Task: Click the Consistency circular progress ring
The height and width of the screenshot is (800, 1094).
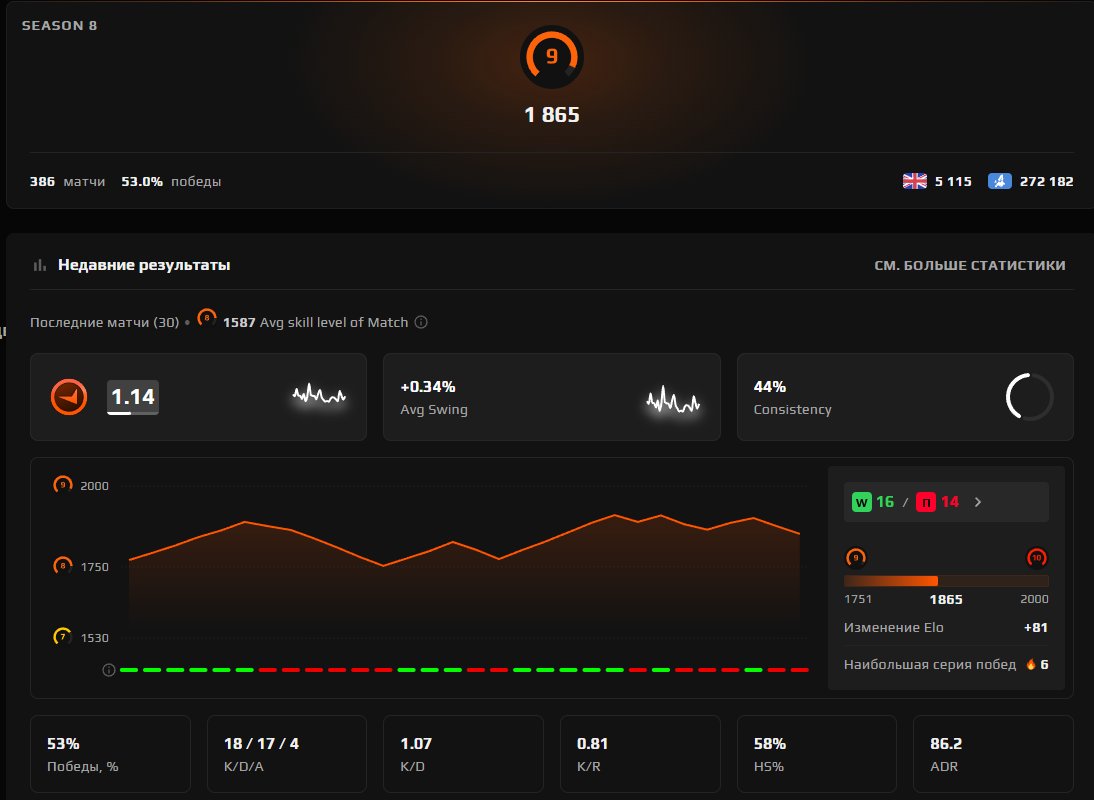Action: coord(1029,397)
